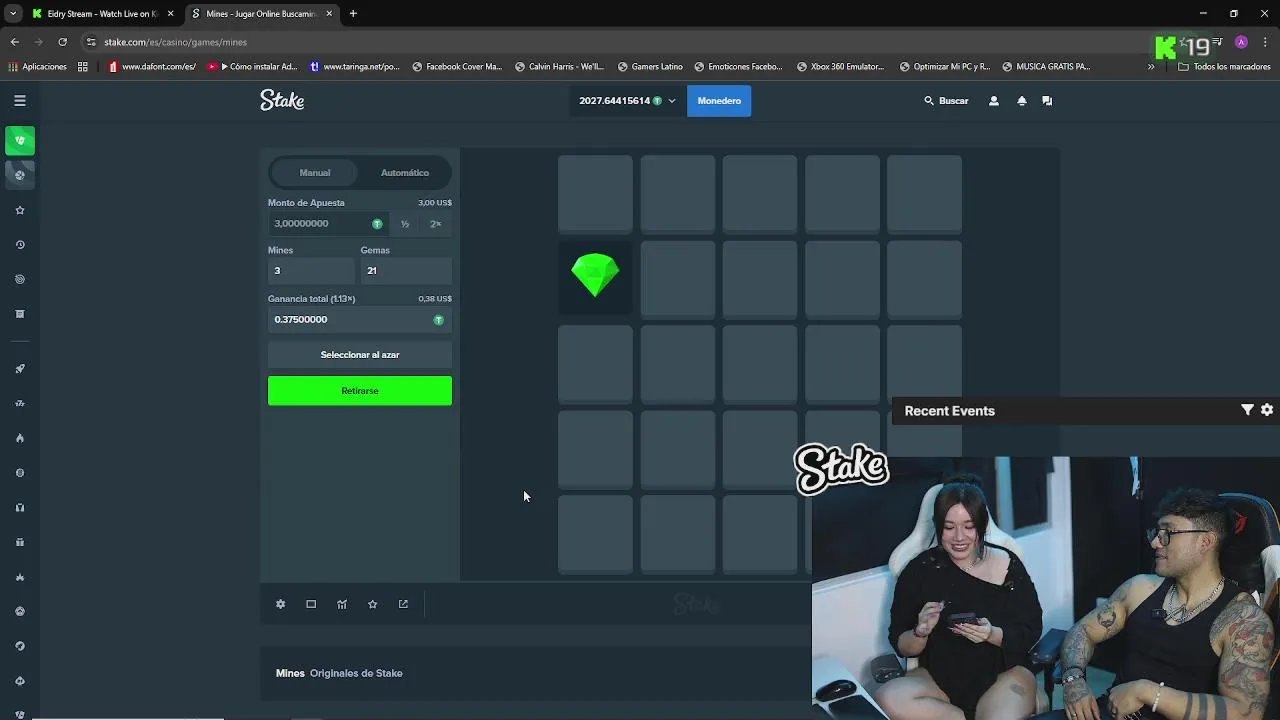Expand the hidden bookmarks overflow chevron
Image resolution: width=1280 pixels, height=720 pixels.
(1150, 67)
